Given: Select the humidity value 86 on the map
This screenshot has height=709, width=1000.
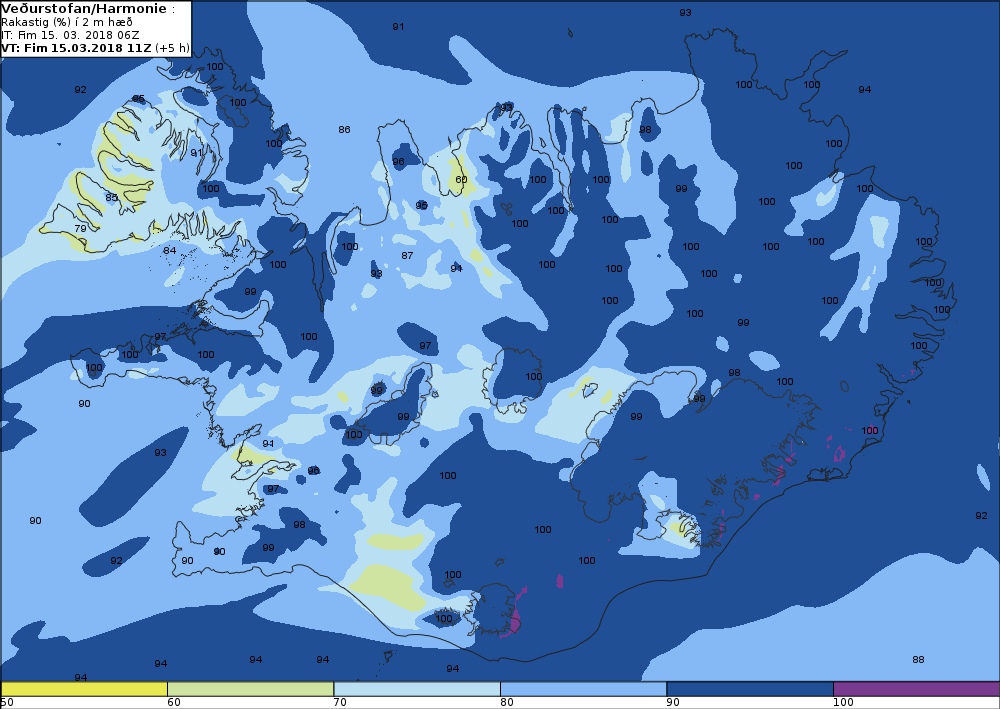Looking at the screenshot, I should click(344, 129).
